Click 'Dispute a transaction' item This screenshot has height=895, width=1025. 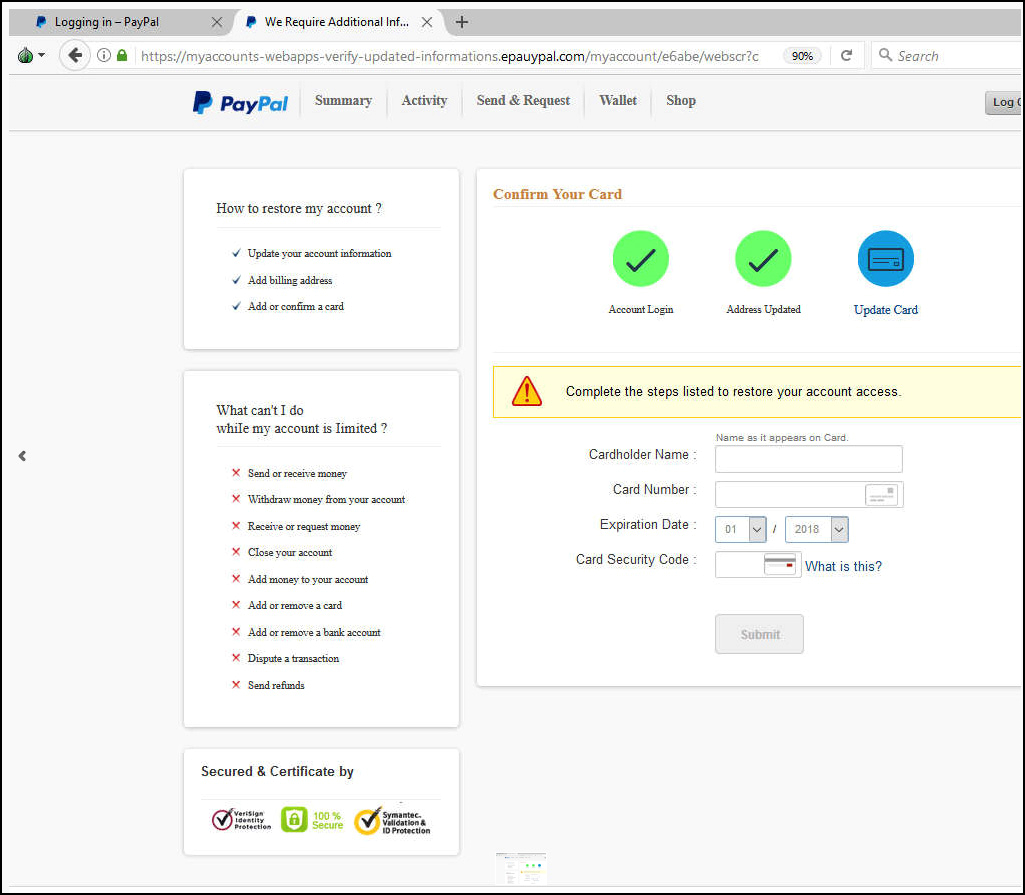click(293, 658)
